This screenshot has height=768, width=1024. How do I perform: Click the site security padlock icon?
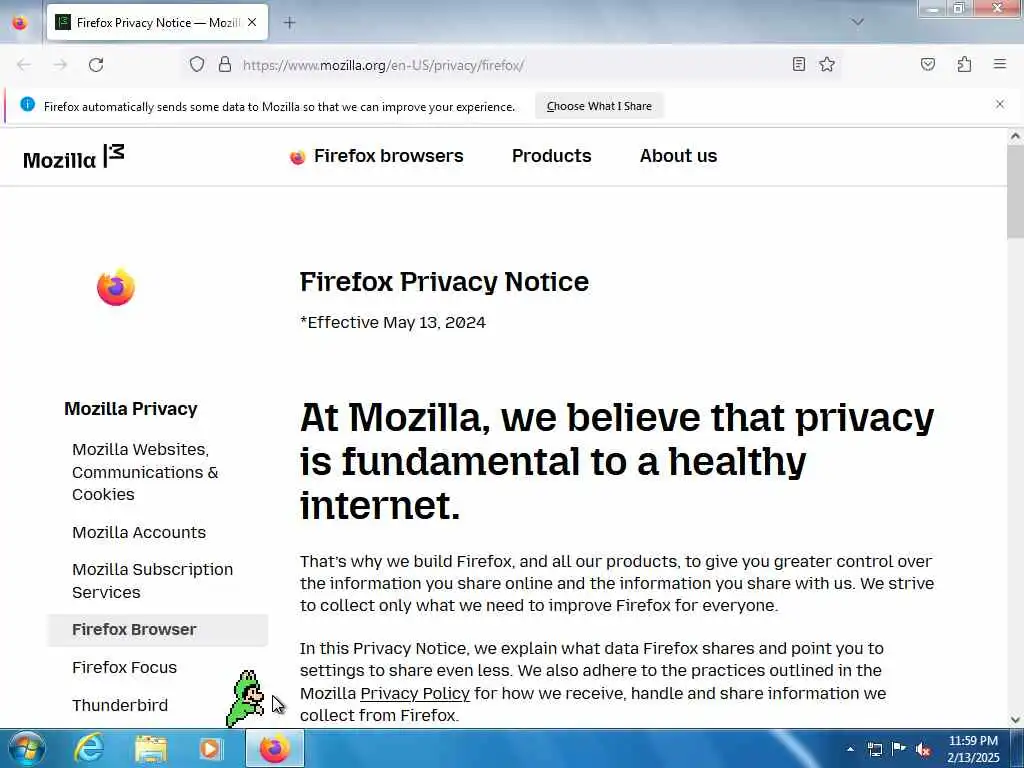click(225, 64)
